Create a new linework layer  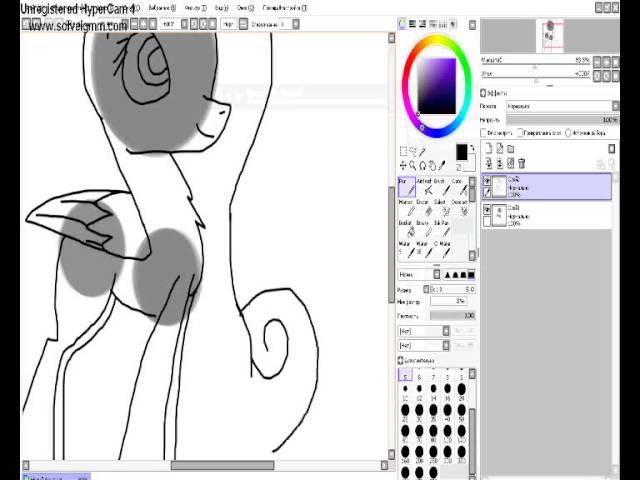point(500,148)
